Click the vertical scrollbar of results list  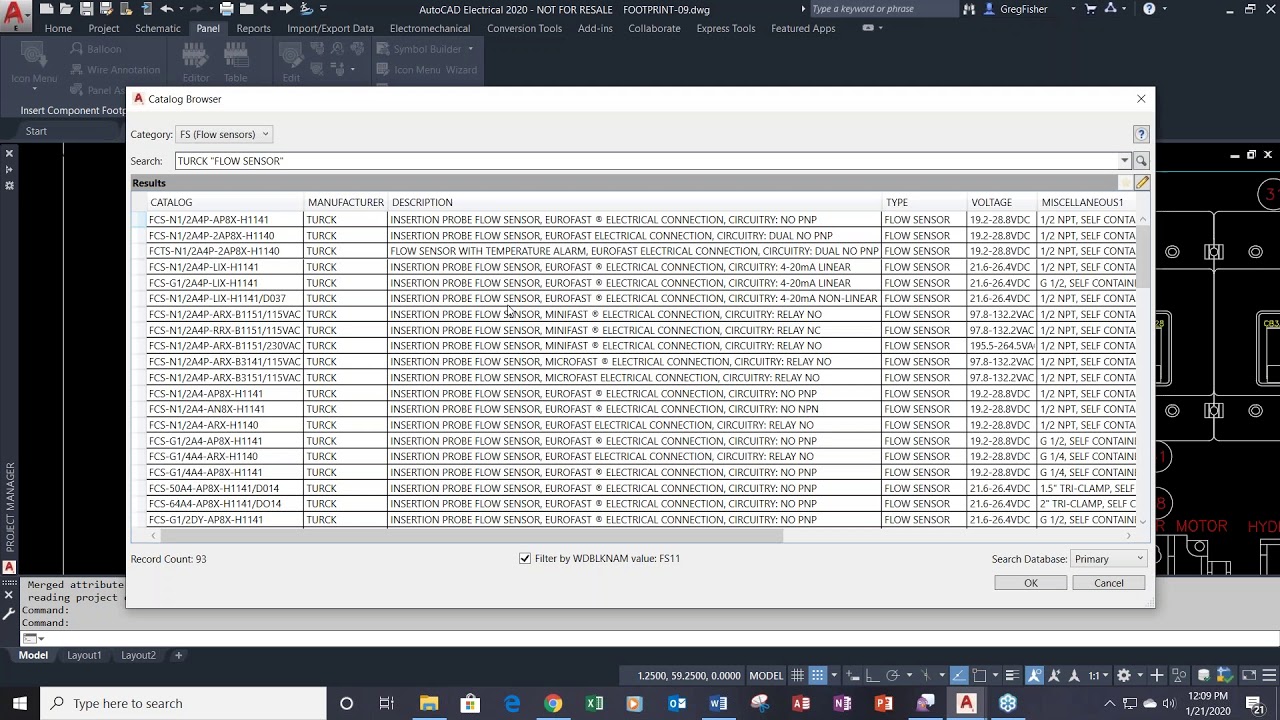(x=1142, y=257)
